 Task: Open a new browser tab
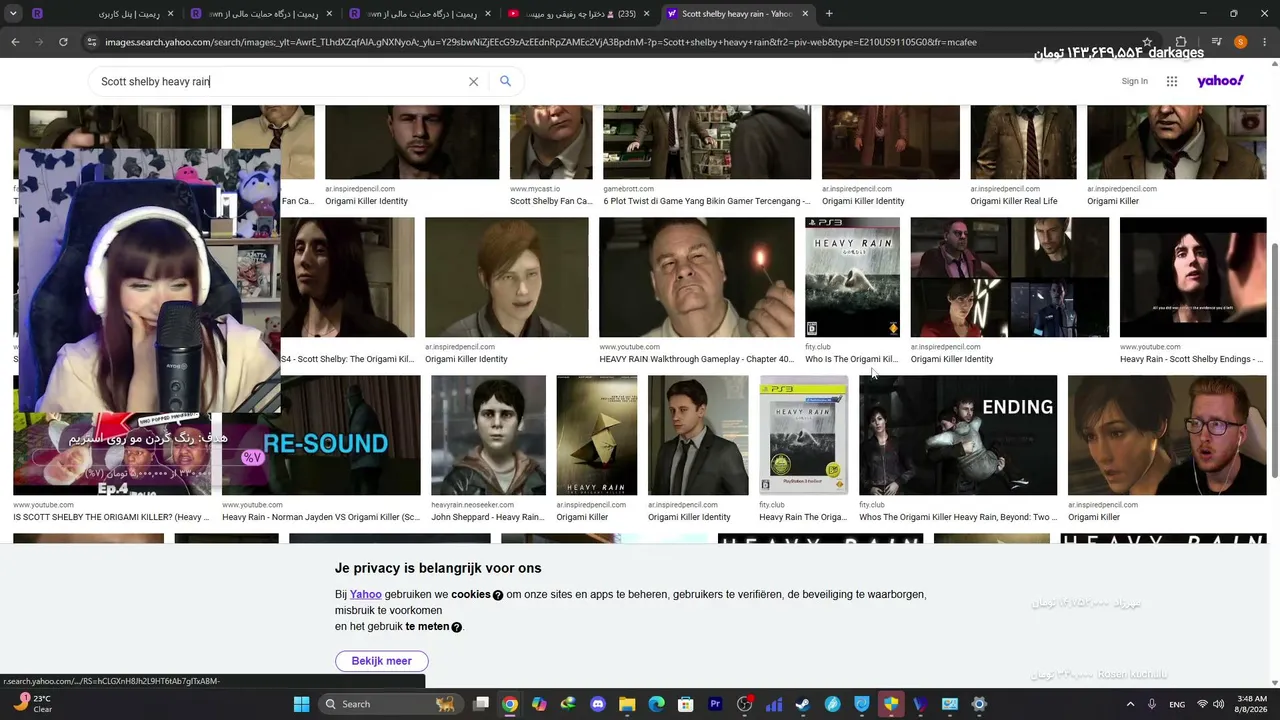click(829, 14)
